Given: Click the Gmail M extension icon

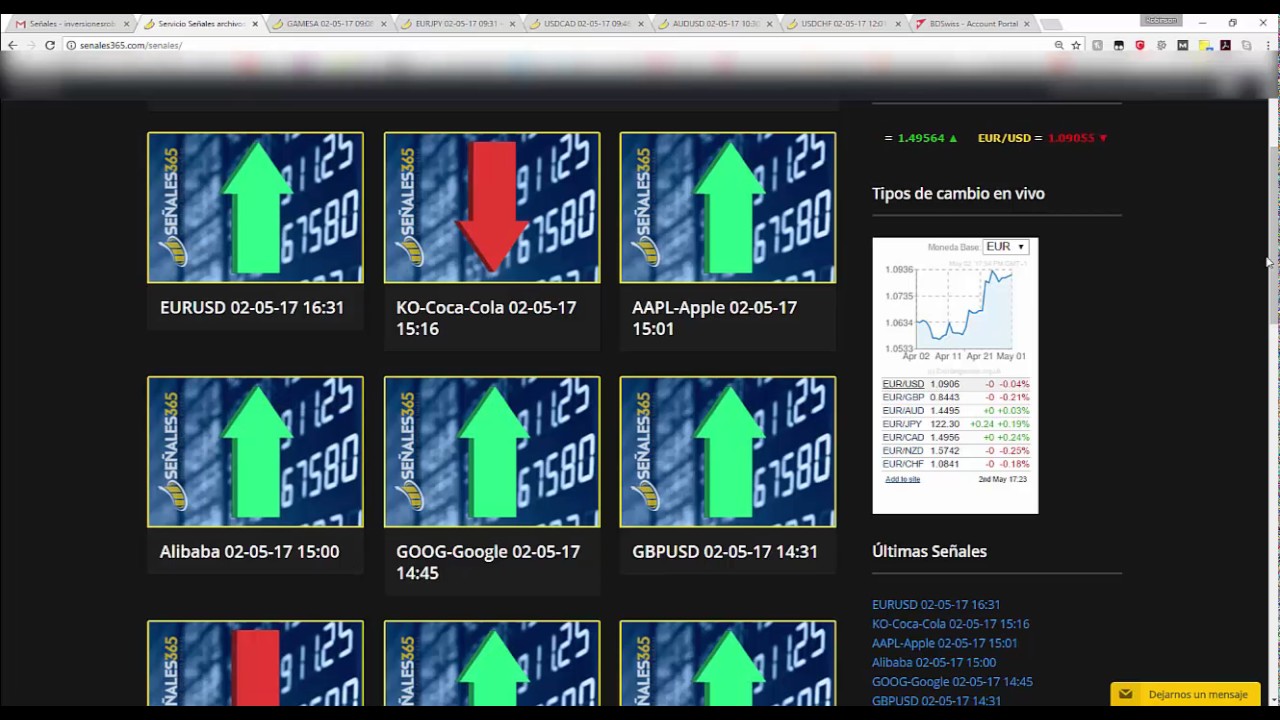Looking at the screenshot, I should 1183,45.
